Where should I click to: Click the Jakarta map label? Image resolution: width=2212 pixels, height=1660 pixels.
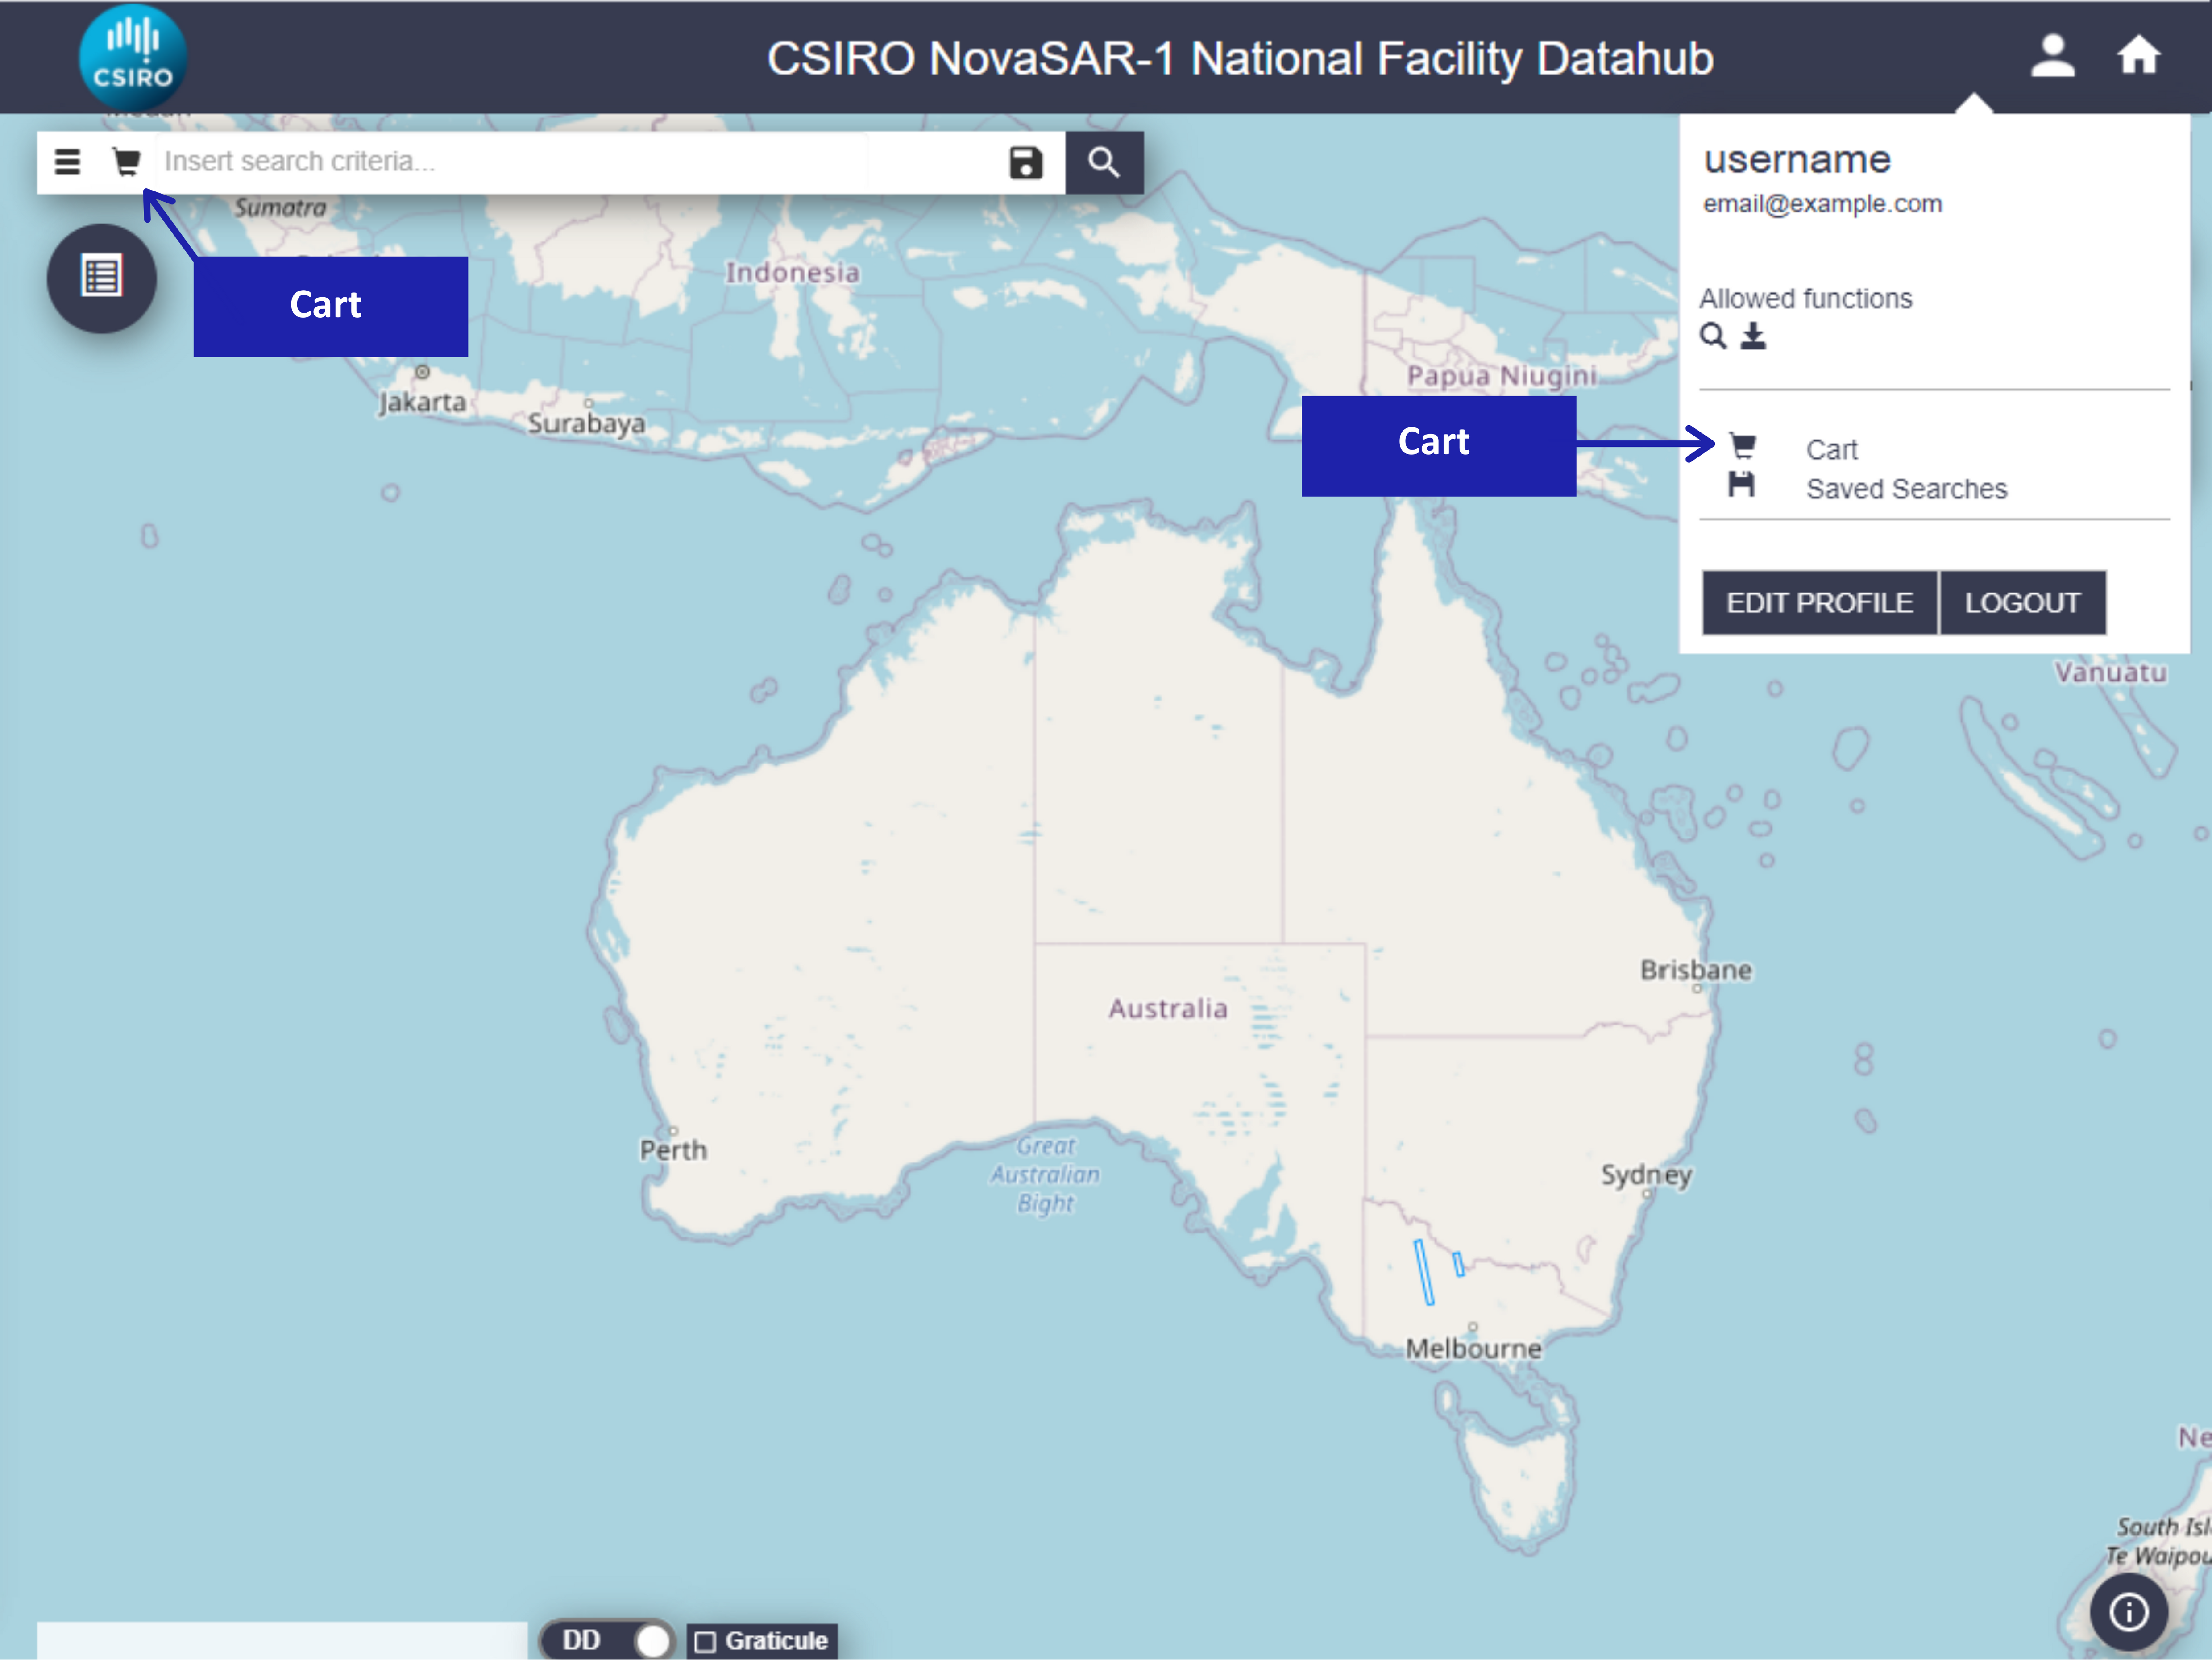pos(422,403)
